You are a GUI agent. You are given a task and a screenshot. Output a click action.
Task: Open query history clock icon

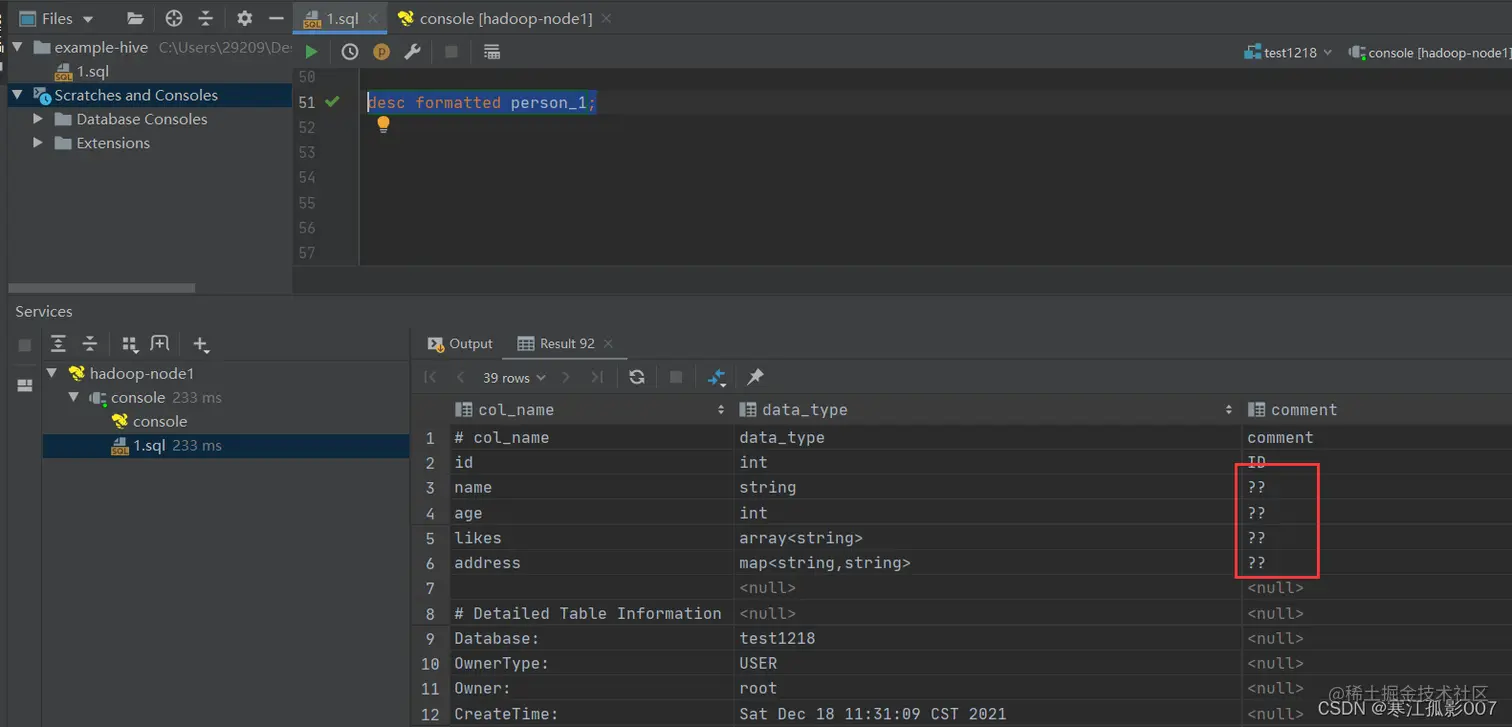coord(350,52)
